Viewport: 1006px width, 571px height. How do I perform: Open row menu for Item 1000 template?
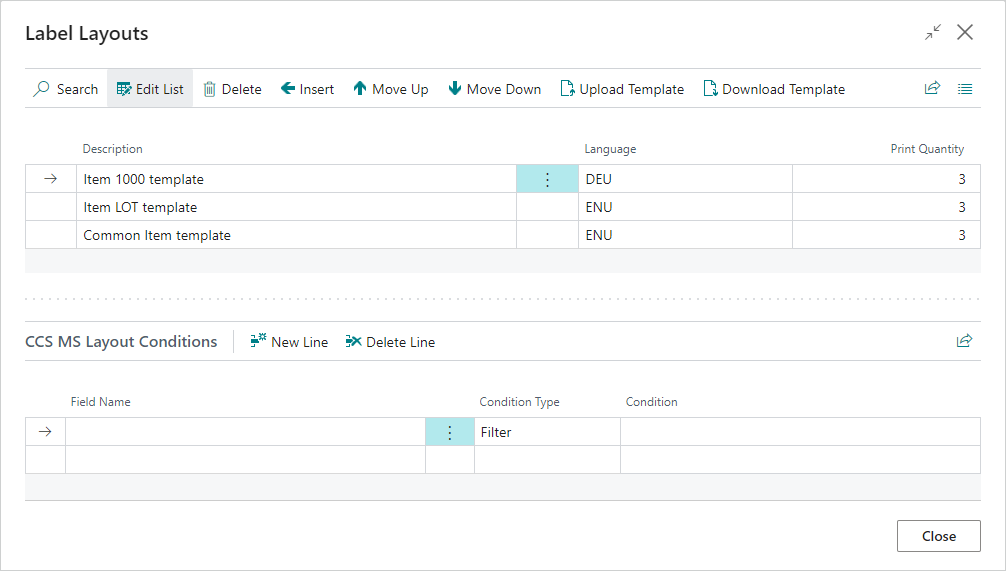[547, 180]
